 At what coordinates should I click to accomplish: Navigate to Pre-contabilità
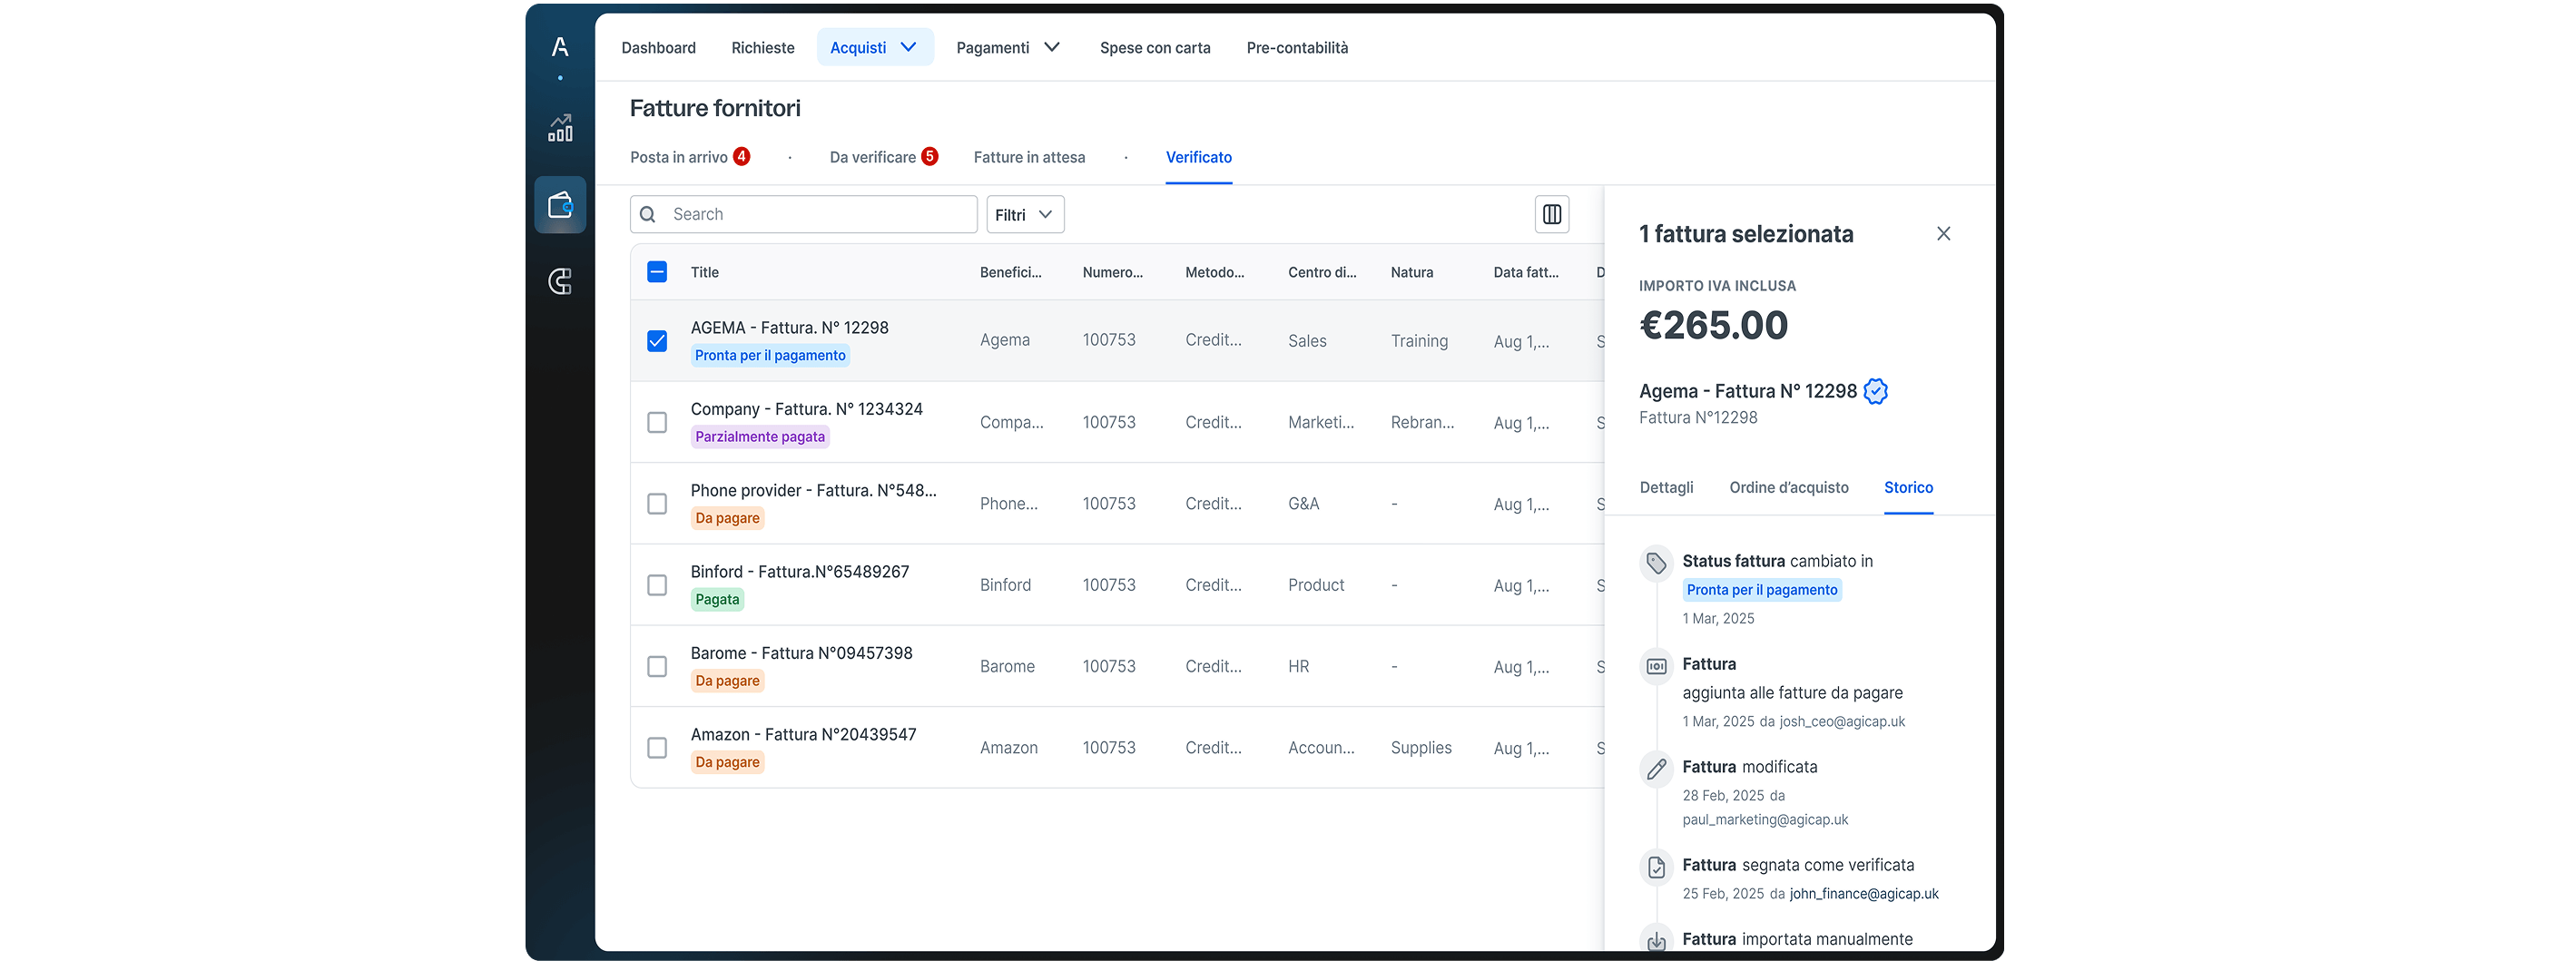coord(1297,48)
